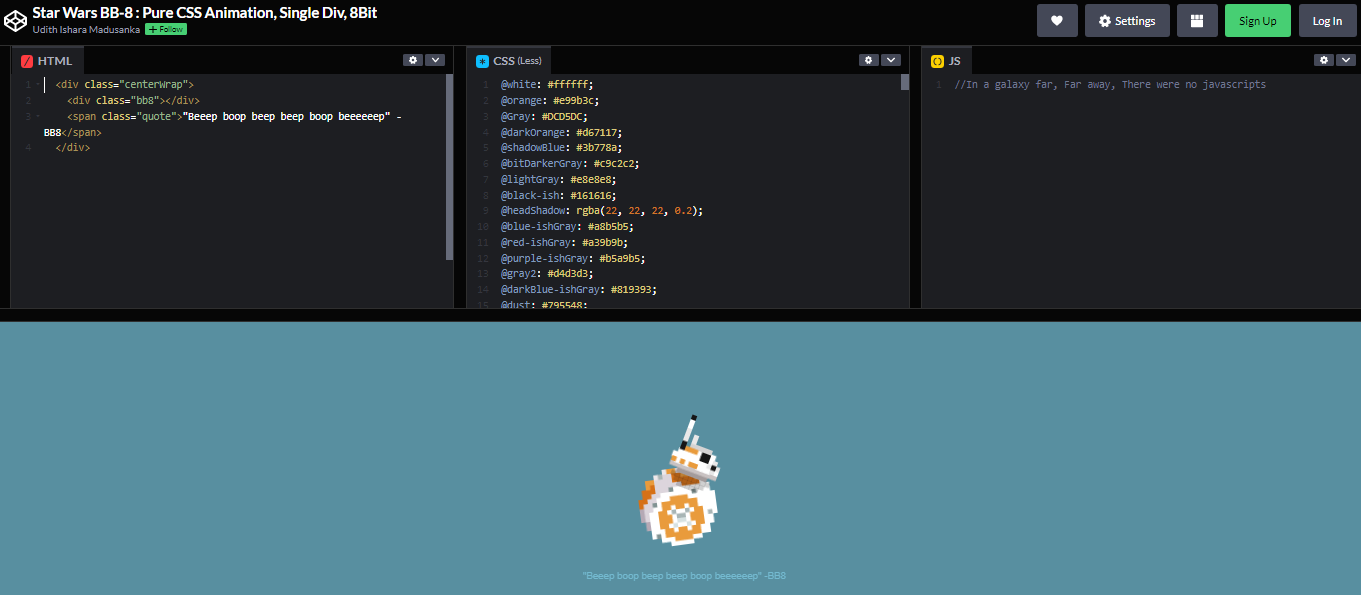Expand the HTML panel dropdown chevron

[x=435, y=59]
